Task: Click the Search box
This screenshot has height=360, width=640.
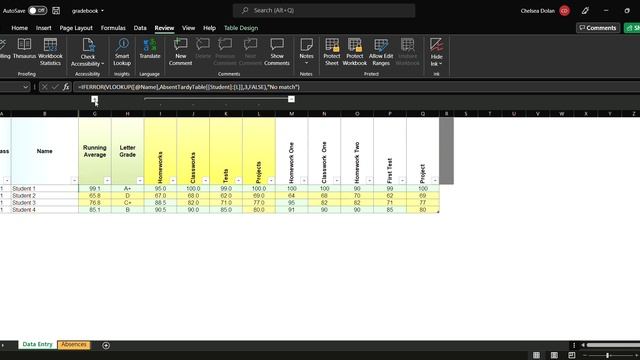Action: (324, 11)
